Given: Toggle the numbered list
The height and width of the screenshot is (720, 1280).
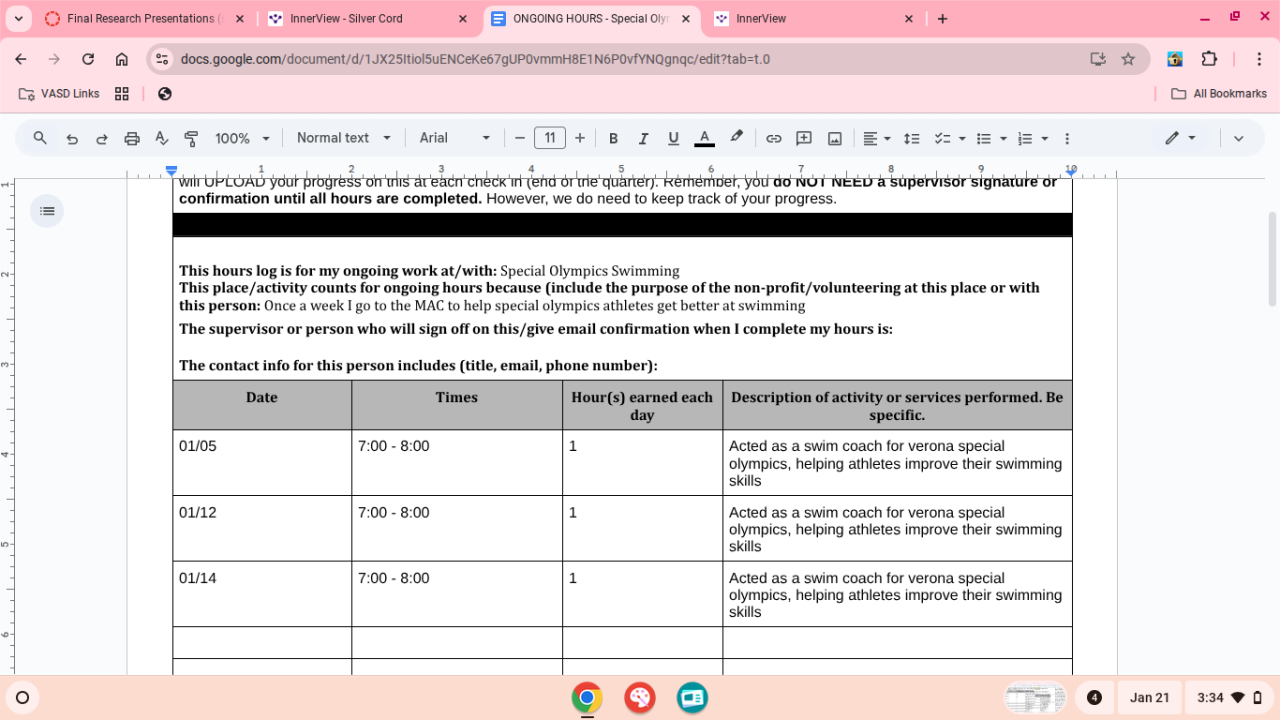Looking at the screenshot, I should point(1024,138).
